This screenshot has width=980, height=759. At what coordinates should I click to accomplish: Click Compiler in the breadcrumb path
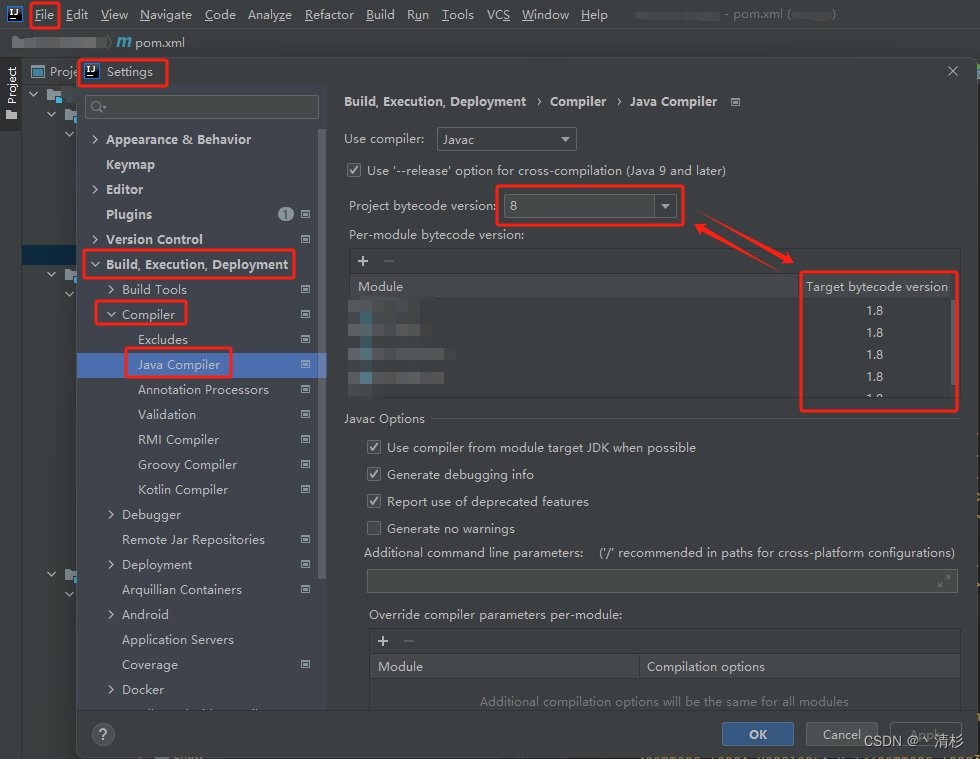tap(578, 101)
